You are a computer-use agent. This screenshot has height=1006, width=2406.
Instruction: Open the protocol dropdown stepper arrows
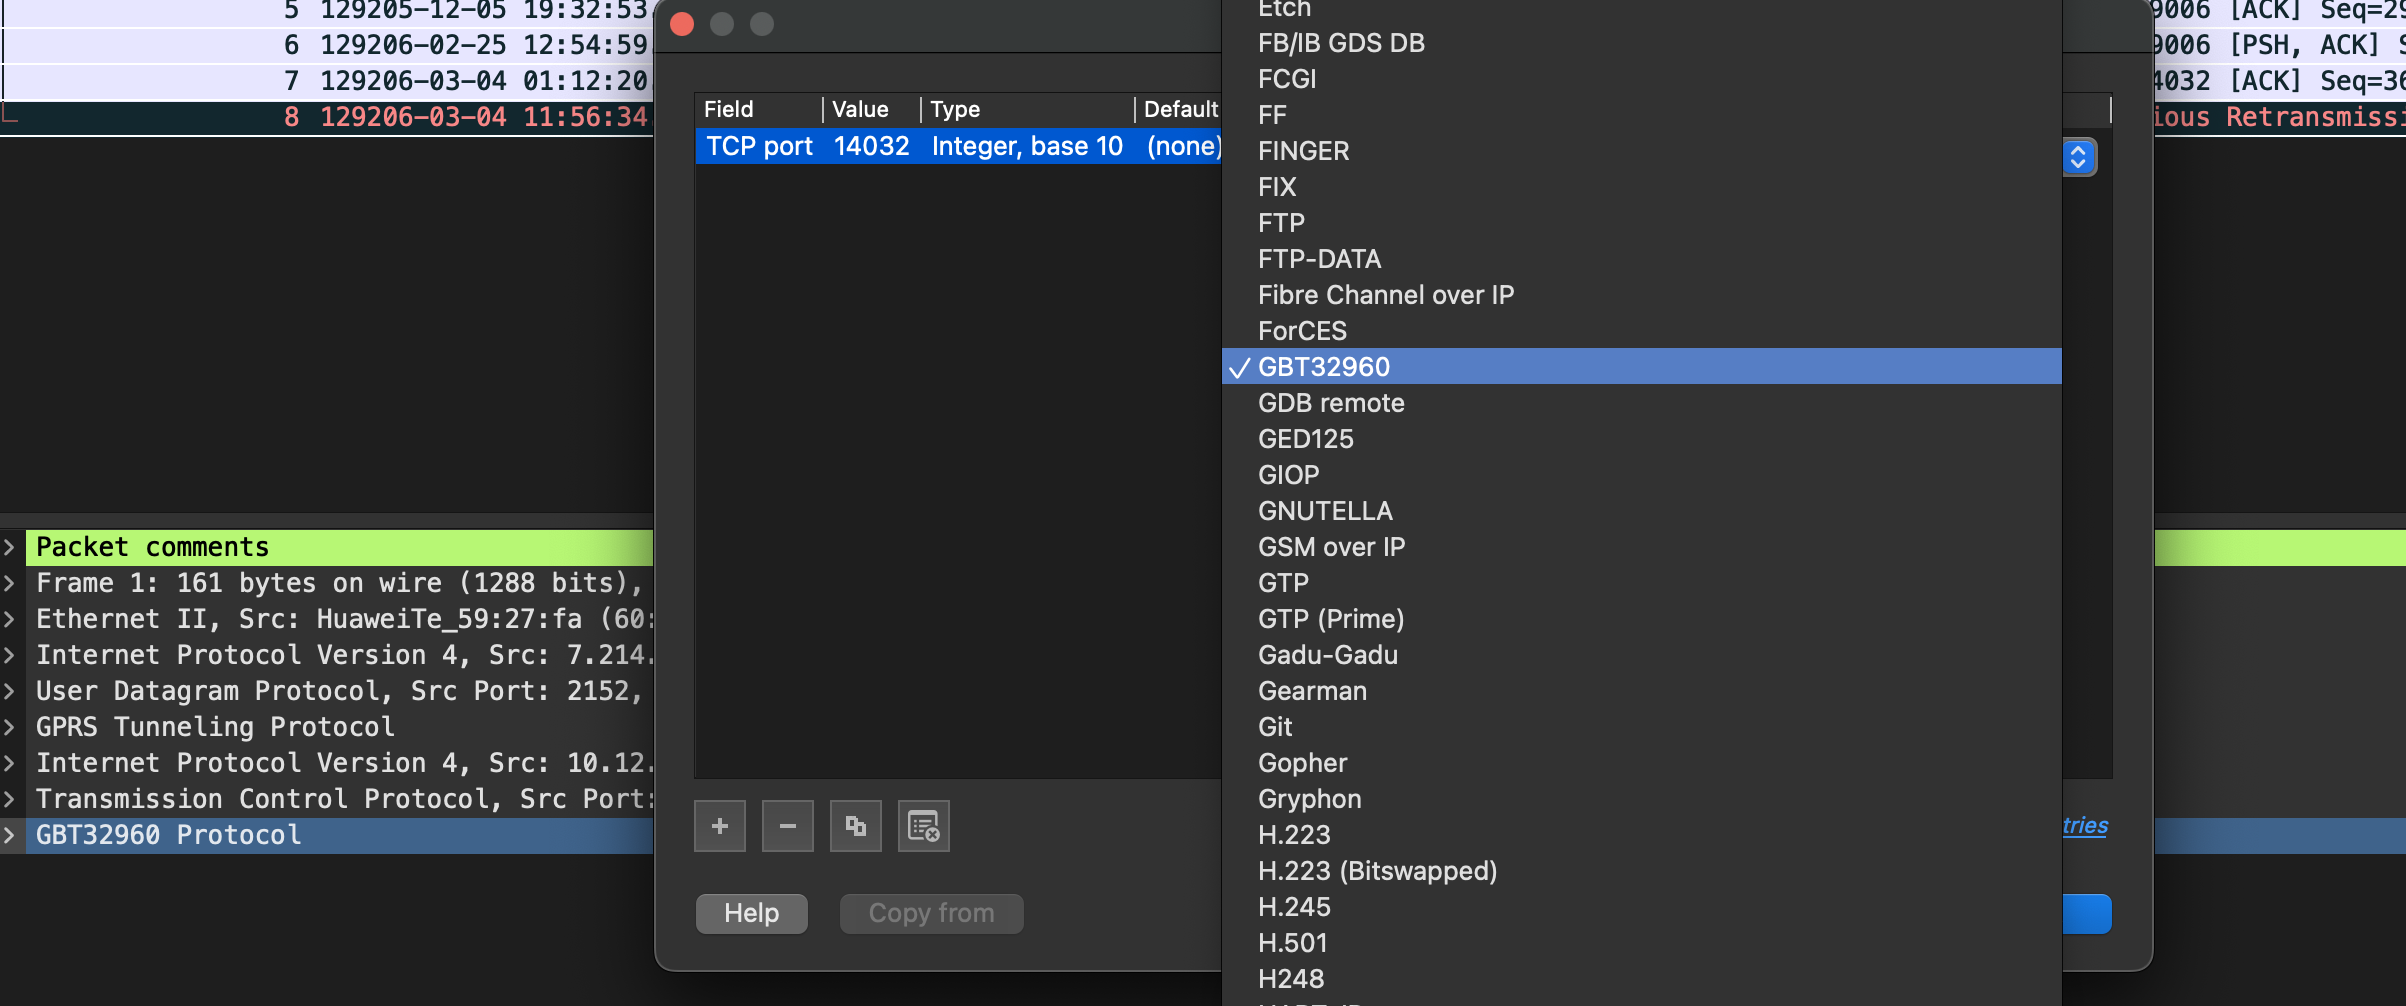click(x=2079, y=157)
